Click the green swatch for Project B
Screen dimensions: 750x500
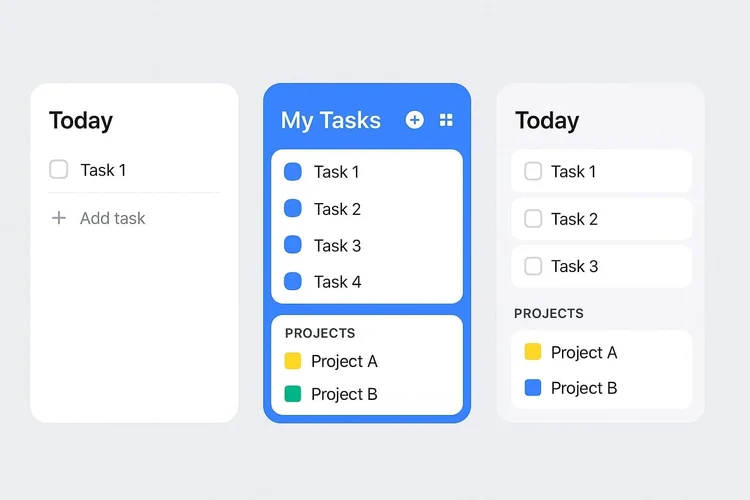[293, 394]
